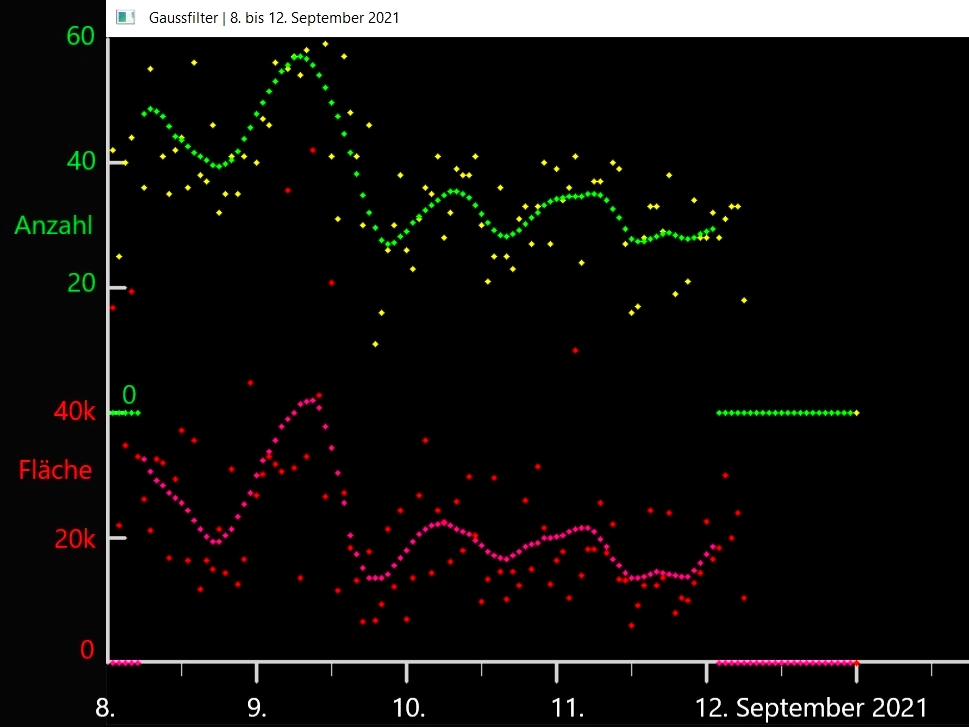Click the '11.' date label

pos(567,708)
